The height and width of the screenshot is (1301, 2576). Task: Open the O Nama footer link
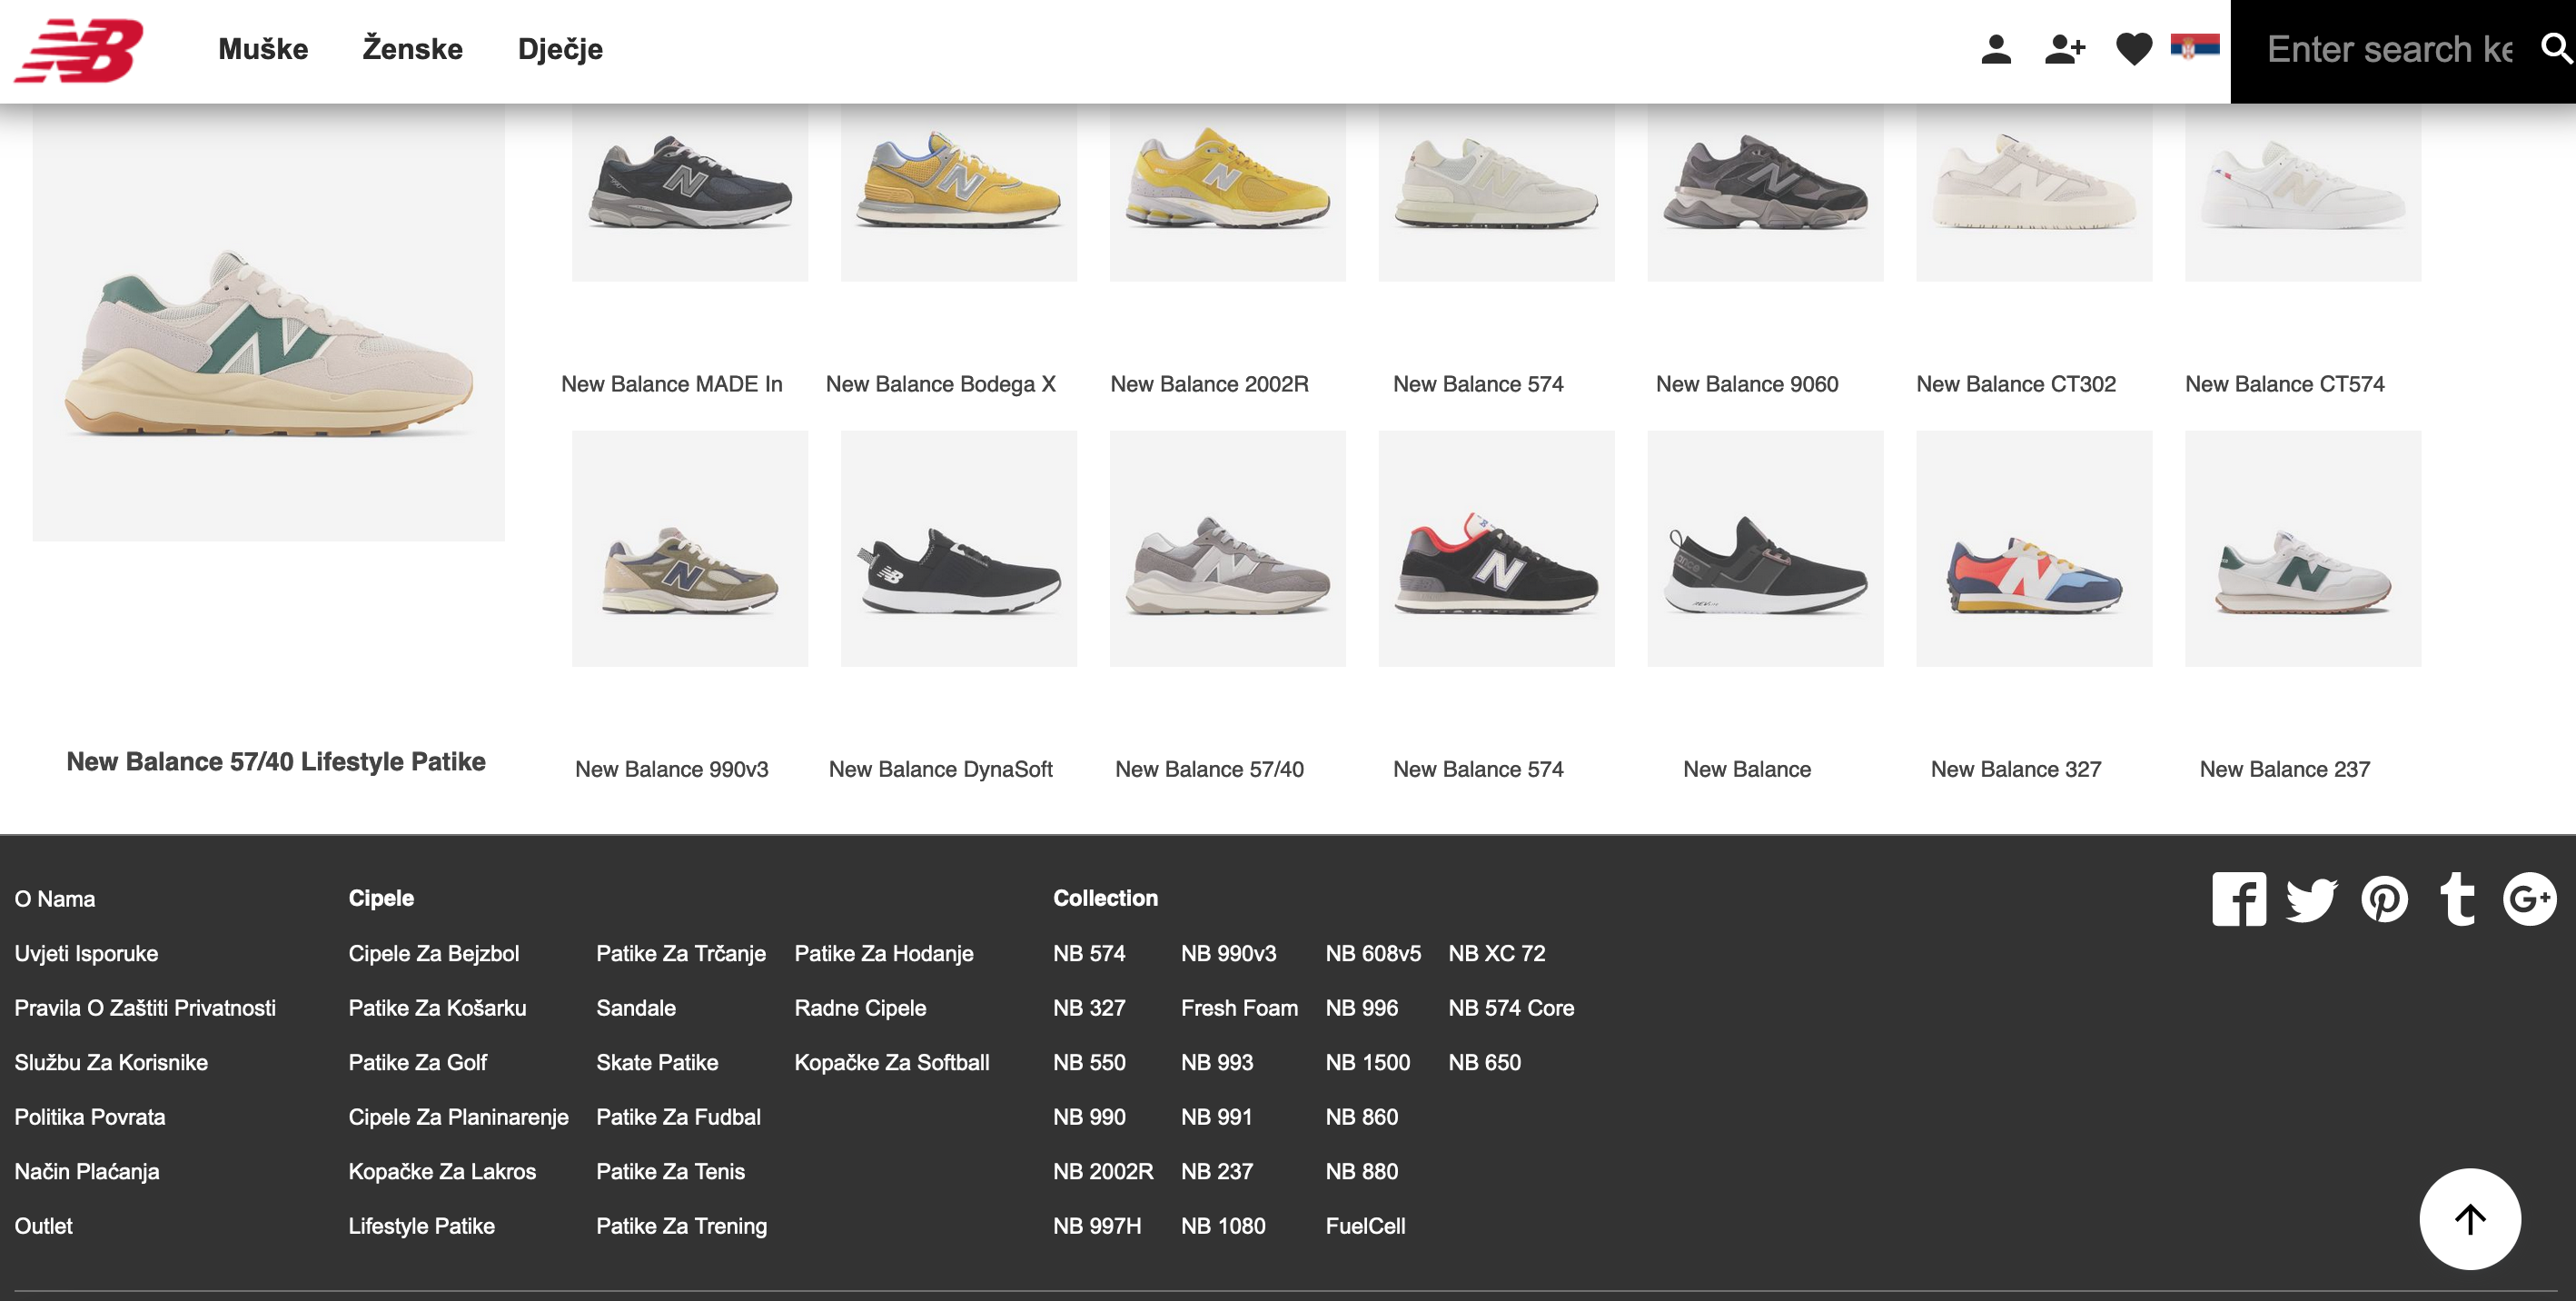click(x=55, y=899)
